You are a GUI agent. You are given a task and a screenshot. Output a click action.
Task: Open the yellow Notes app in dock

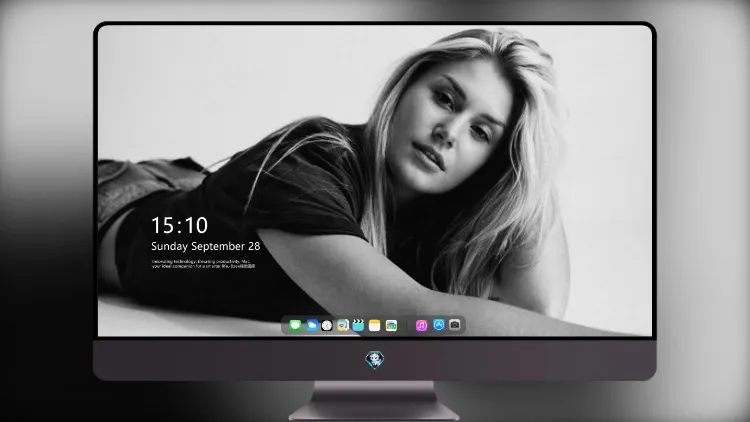[x=375, y=325]
